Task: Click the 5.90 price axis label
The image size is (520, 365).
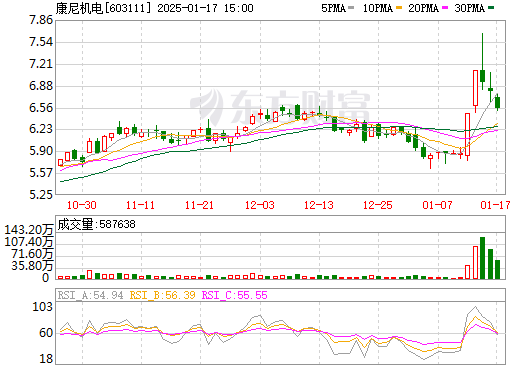Action: point(41,151)
